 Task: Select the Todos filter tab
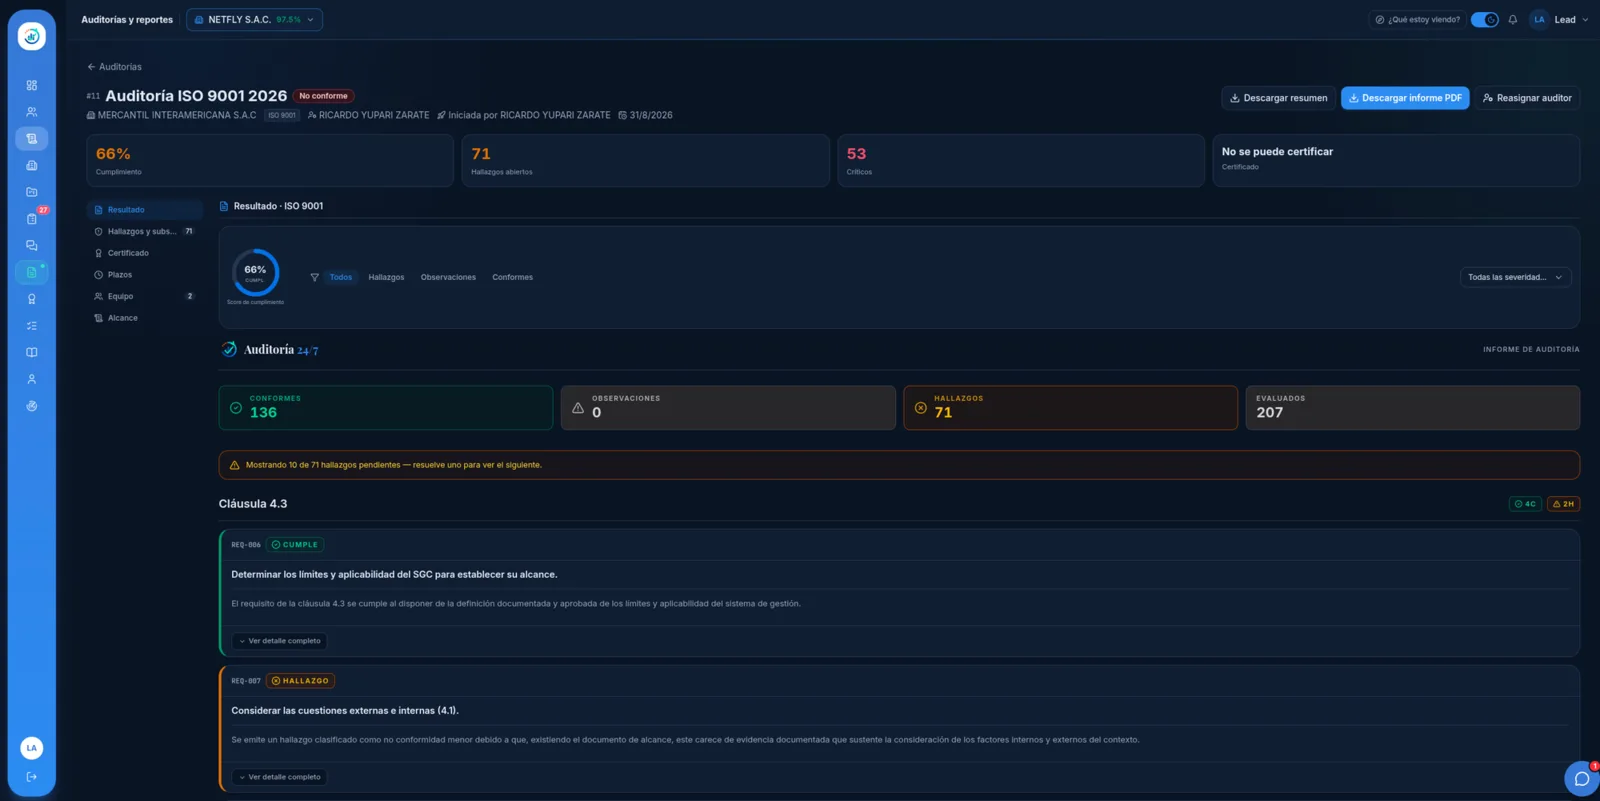(x=341, y=277)
